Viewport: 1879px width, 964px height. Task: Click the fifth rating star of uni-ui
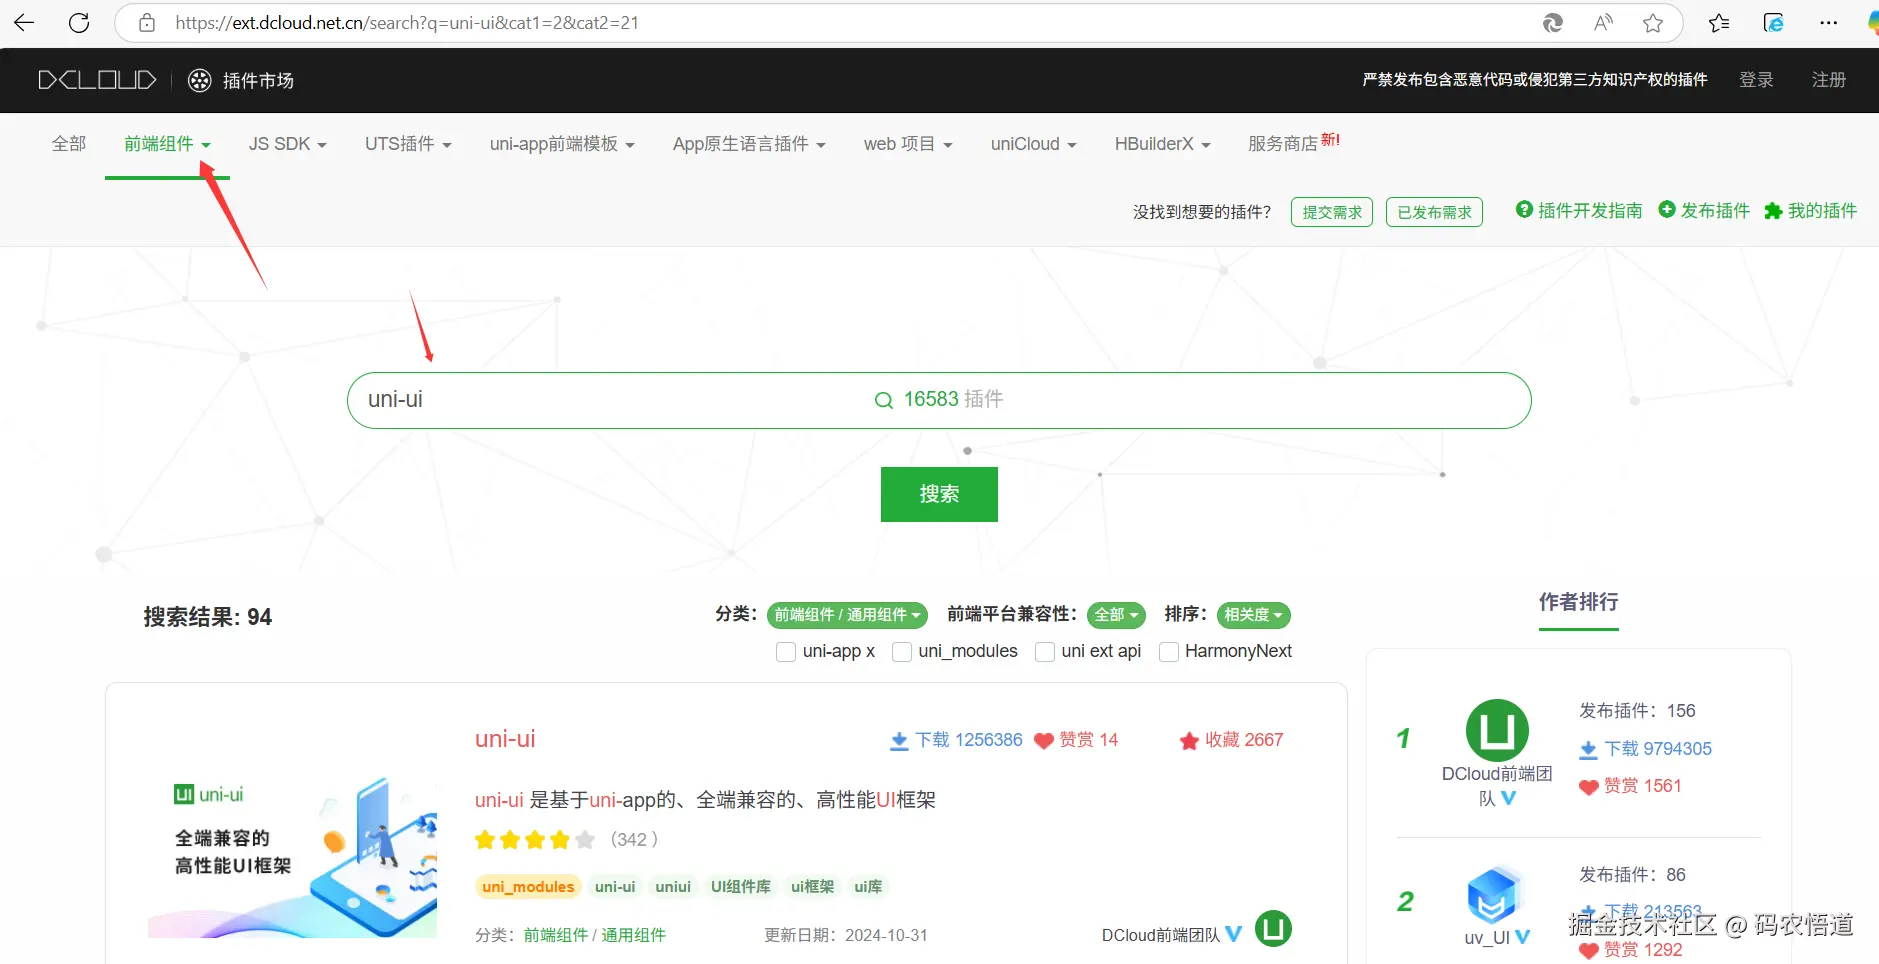(x=585, y=840)
